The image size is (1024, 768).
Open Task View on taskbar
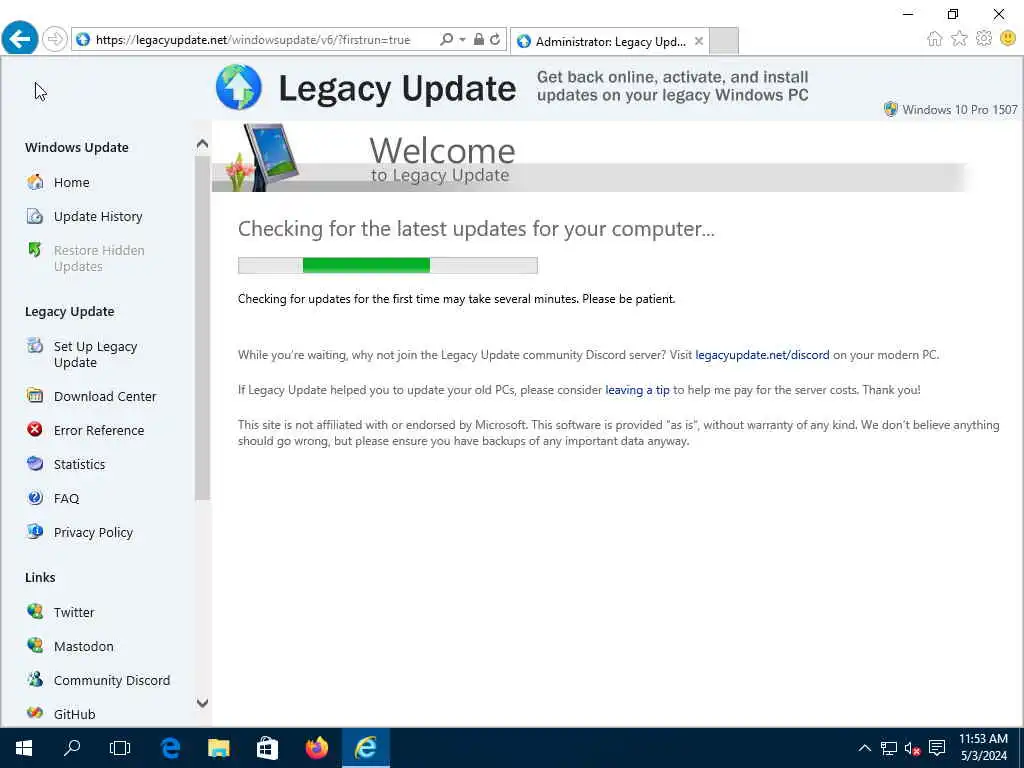point(120,748)
